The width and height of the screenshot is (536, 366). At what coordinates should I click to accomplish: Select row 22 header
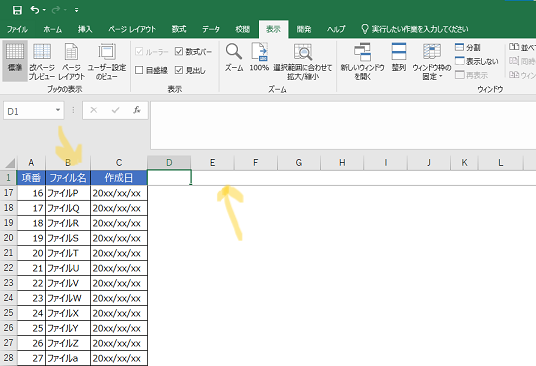(x=8, y=268)
